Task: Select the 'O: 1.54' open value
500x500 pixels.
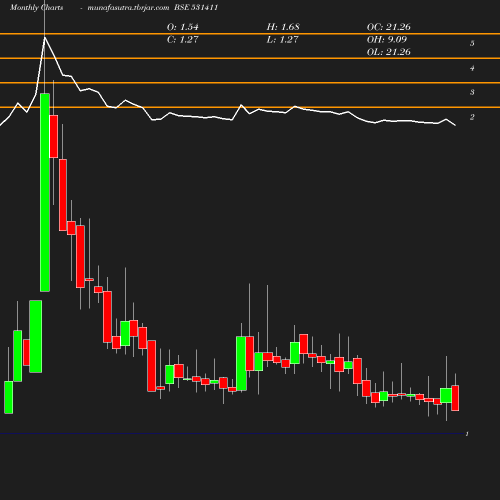Action: pos(183,27)
